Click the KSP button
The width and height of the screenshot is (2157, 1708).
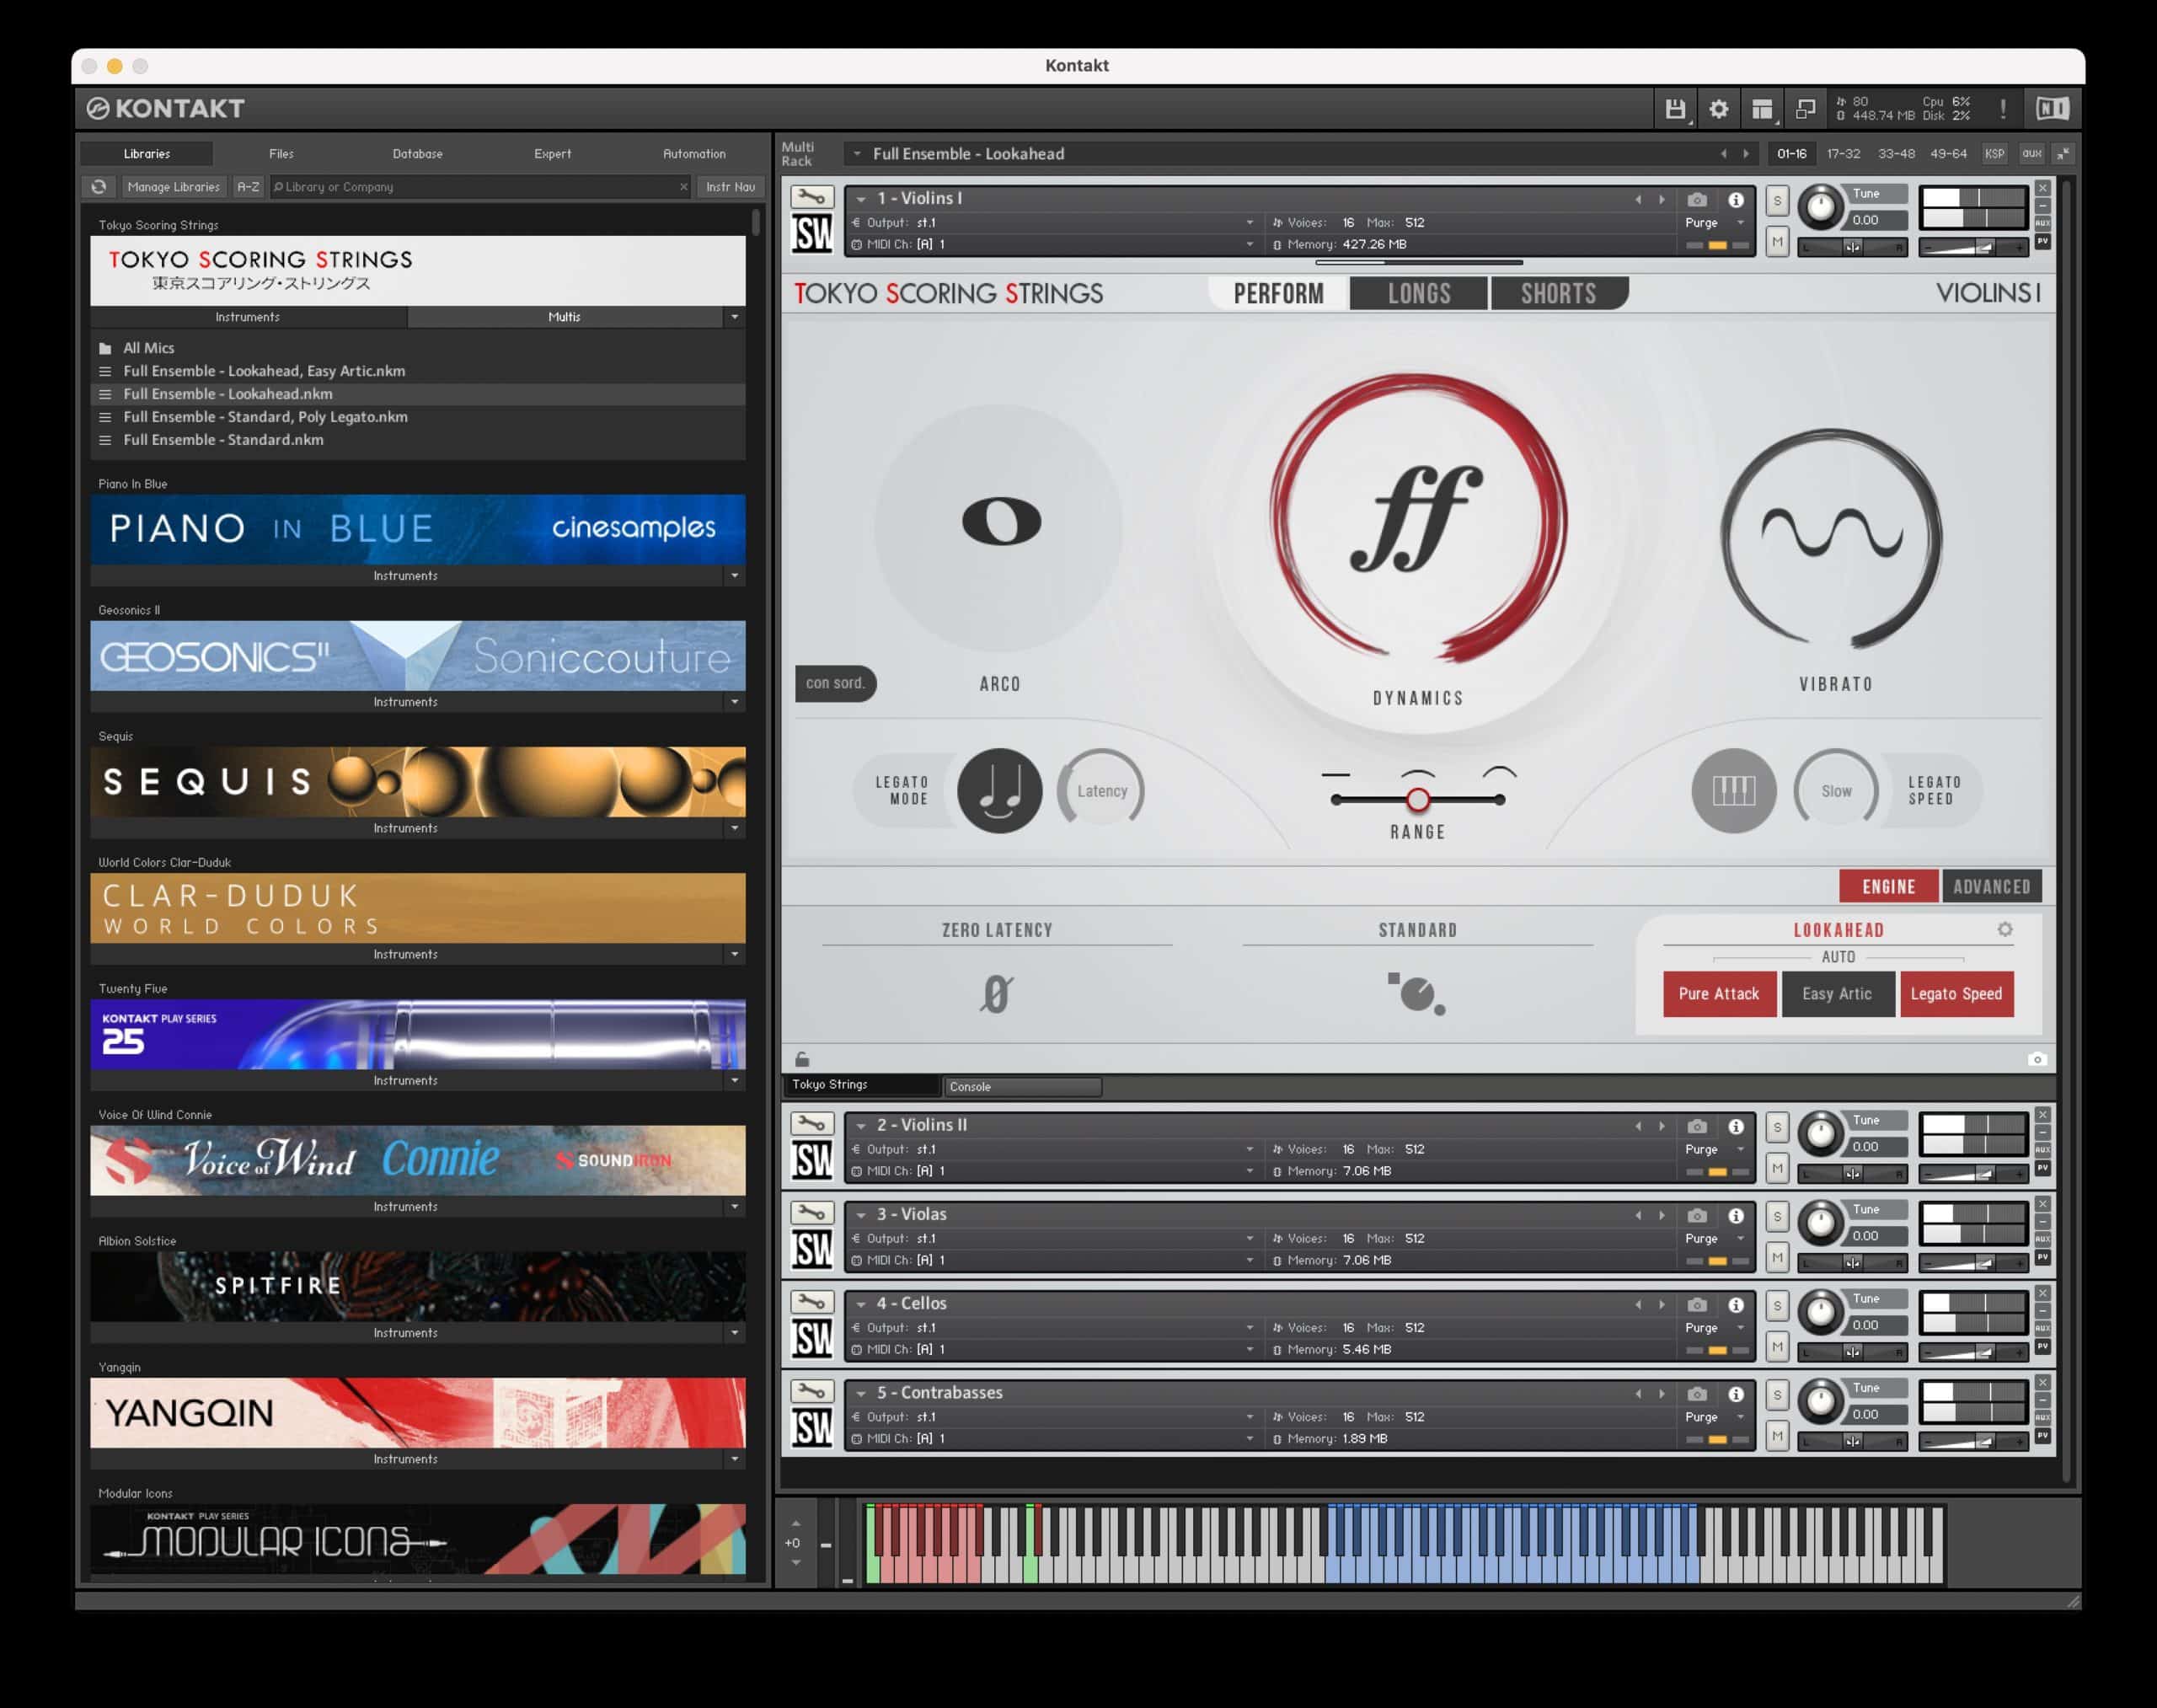pos(1994,154)
